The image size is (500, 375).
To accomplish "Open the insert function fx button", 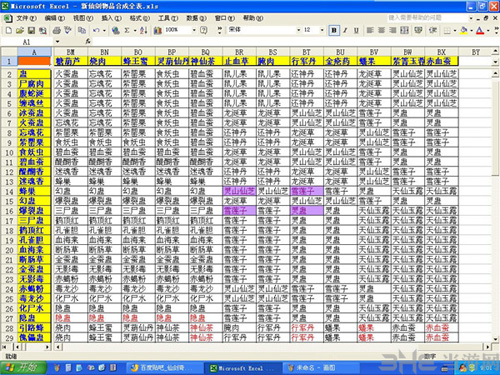I will [88, 41].
